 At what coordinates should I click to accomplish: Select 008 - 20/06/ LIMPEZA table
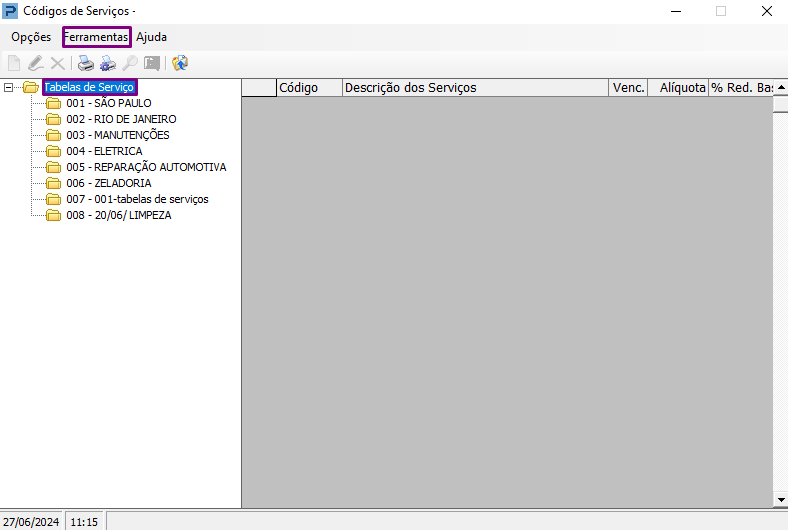(119, 216)
